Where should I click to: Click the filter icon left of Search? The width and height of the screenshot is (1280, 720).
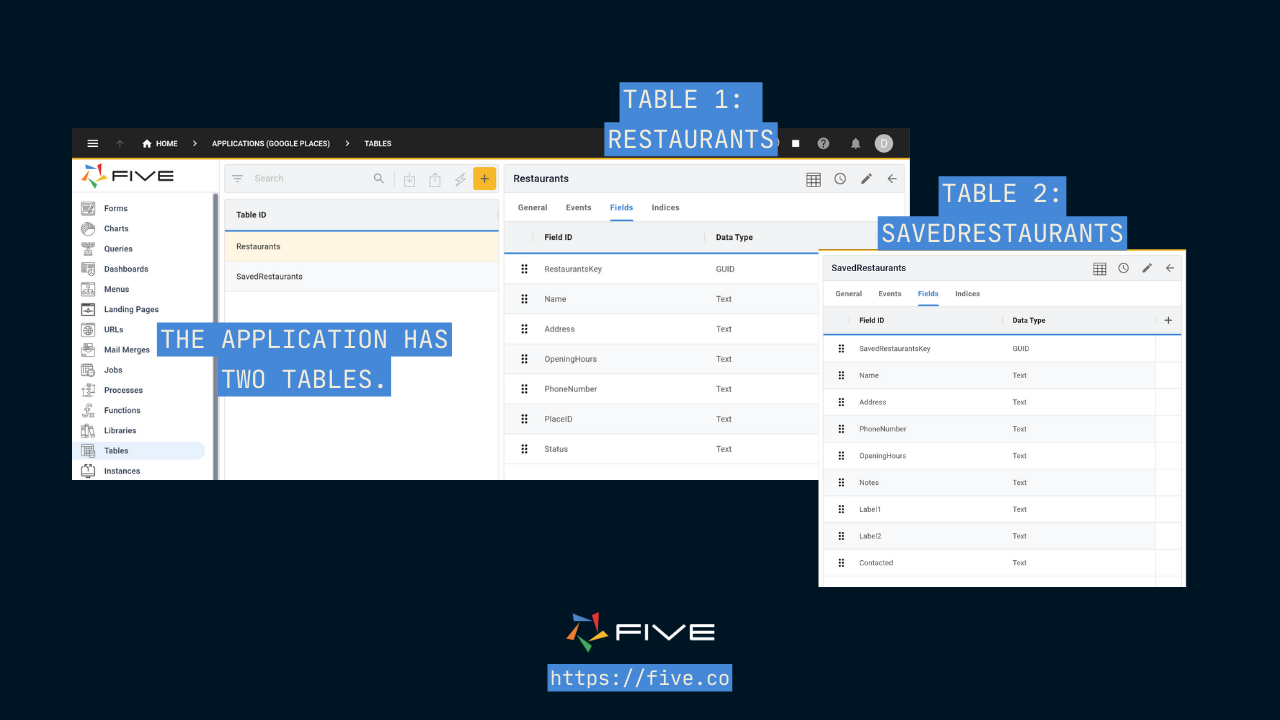point(238,179)
